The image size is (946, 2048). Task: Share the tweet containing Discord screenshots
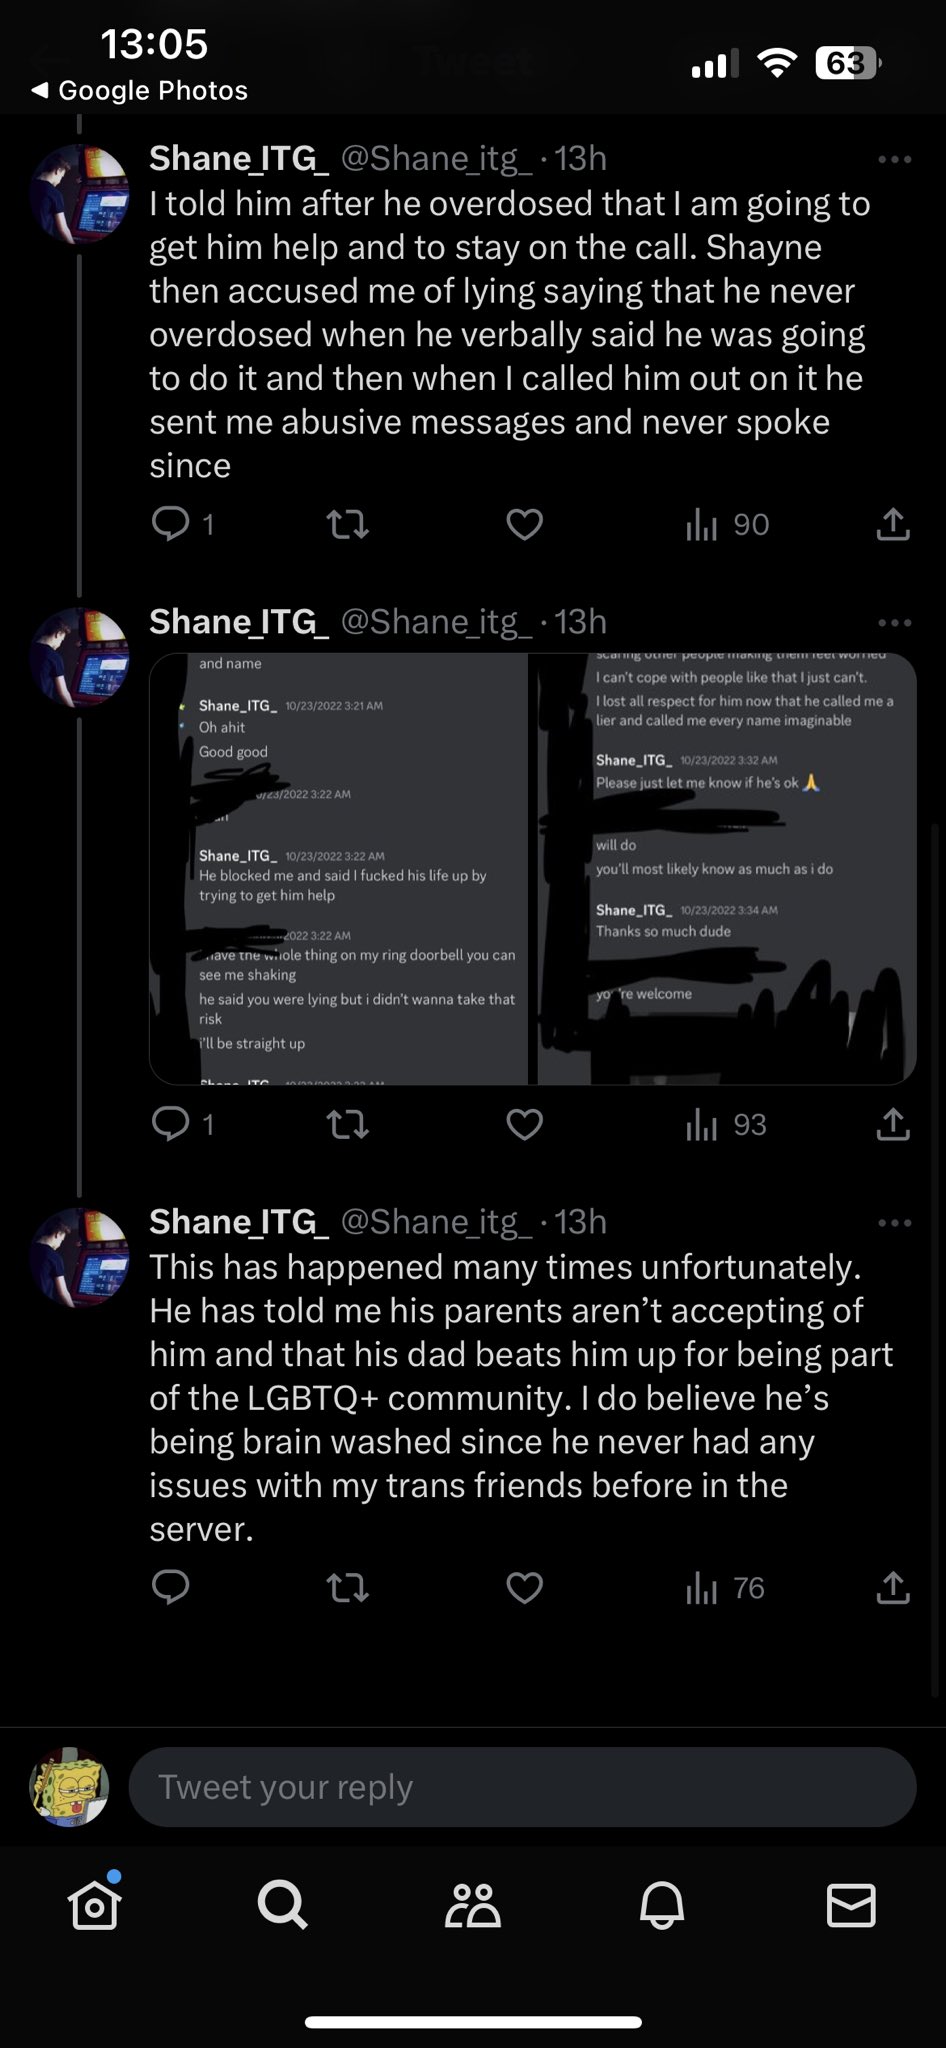click(x=892, y=1125)
